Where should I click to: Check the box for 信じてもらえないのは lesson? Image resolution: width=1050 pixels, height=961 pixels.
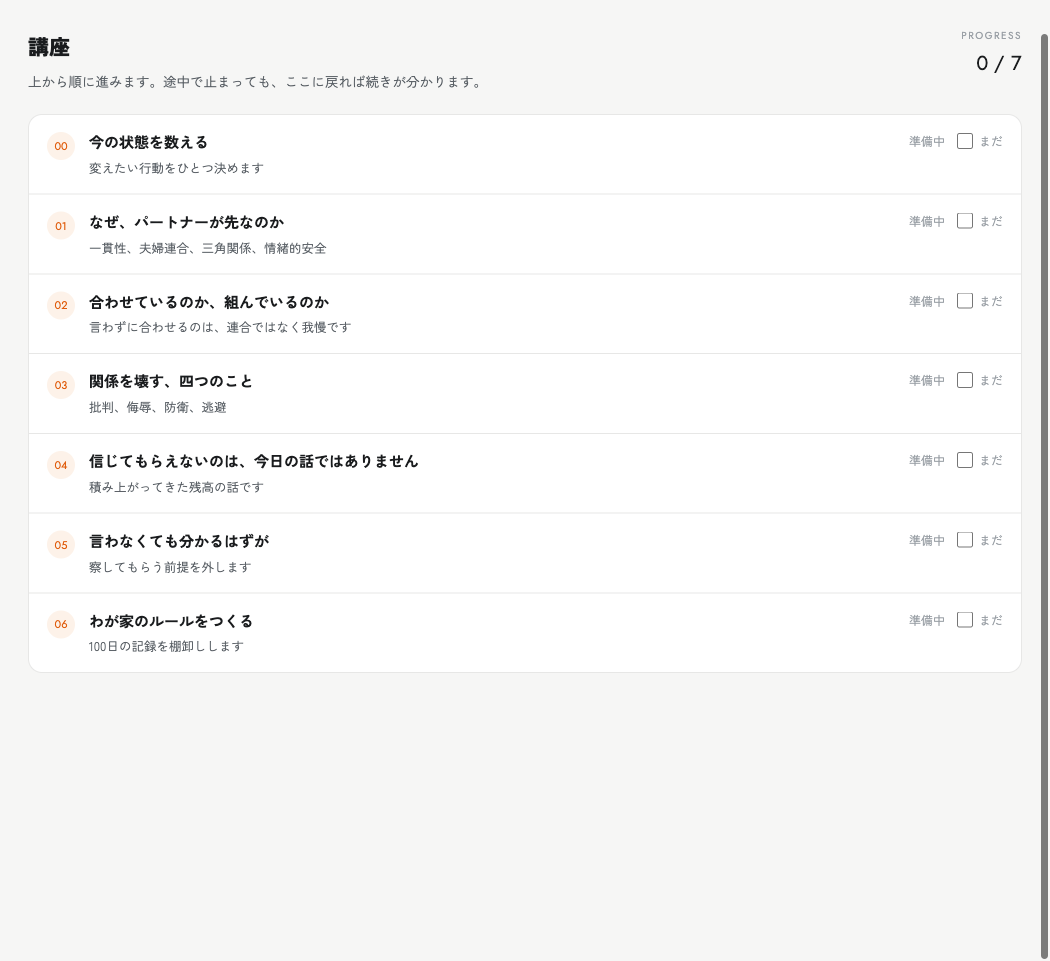pos(964,460)
